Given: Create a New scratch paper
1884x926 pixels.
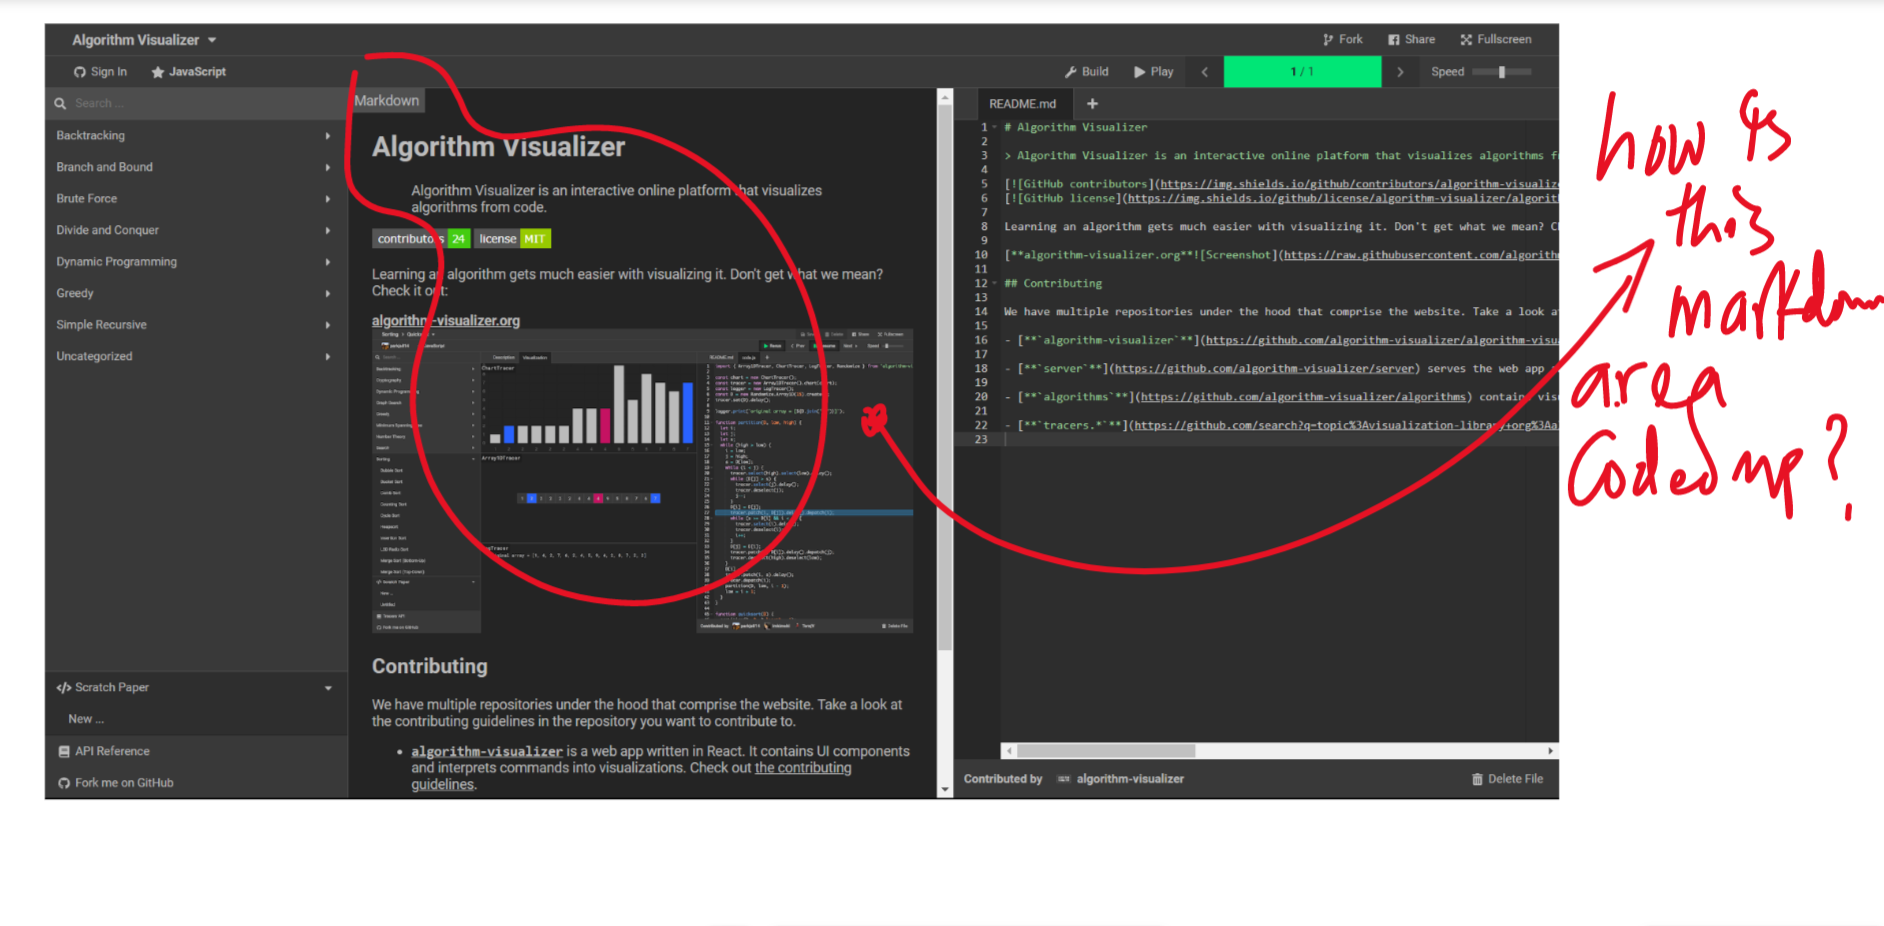Looking at the screenshot, I should tap(196, 719).
